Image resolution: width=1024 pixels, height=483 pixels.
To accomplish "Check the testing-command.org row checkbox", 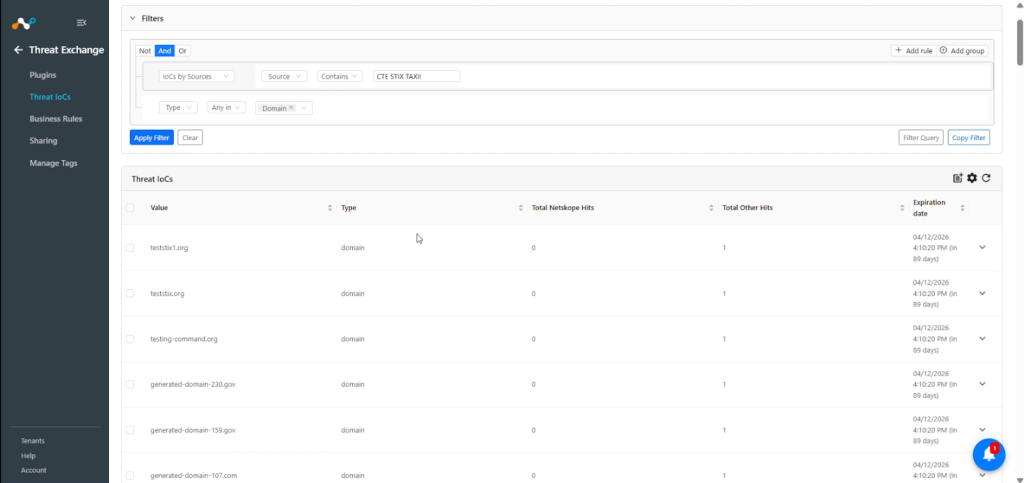I will (x=130, y=339).
